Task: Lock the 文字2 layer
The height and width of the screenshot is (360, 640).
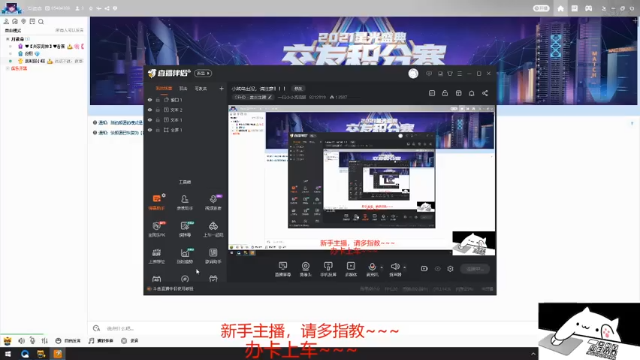Action: [158, 110]
